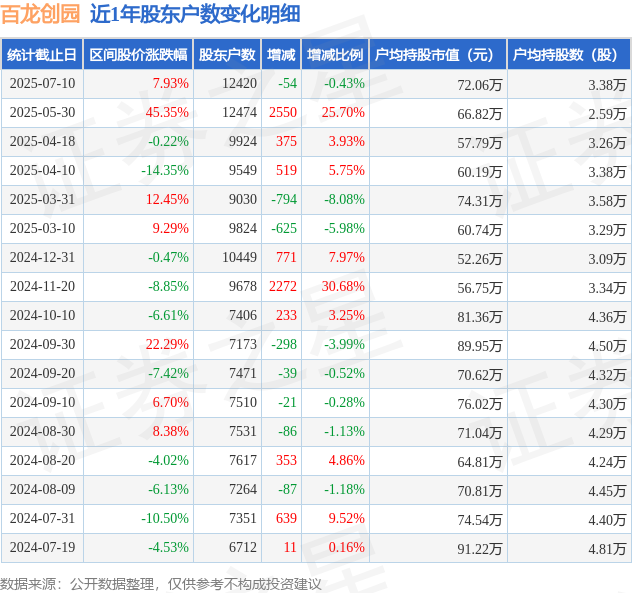
Task: Select the 30.68% change ratio cell
Action: click(x=343, y=287)
